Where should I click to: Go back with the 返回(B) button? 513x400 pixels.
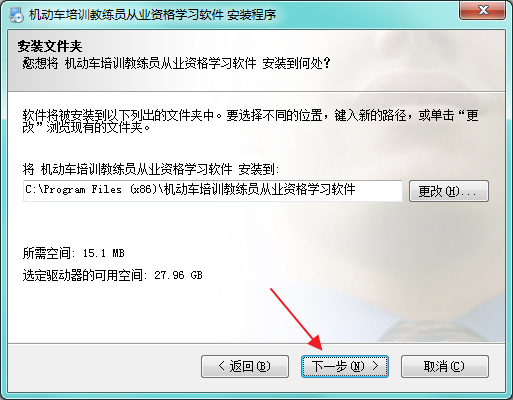click(245, 366)
